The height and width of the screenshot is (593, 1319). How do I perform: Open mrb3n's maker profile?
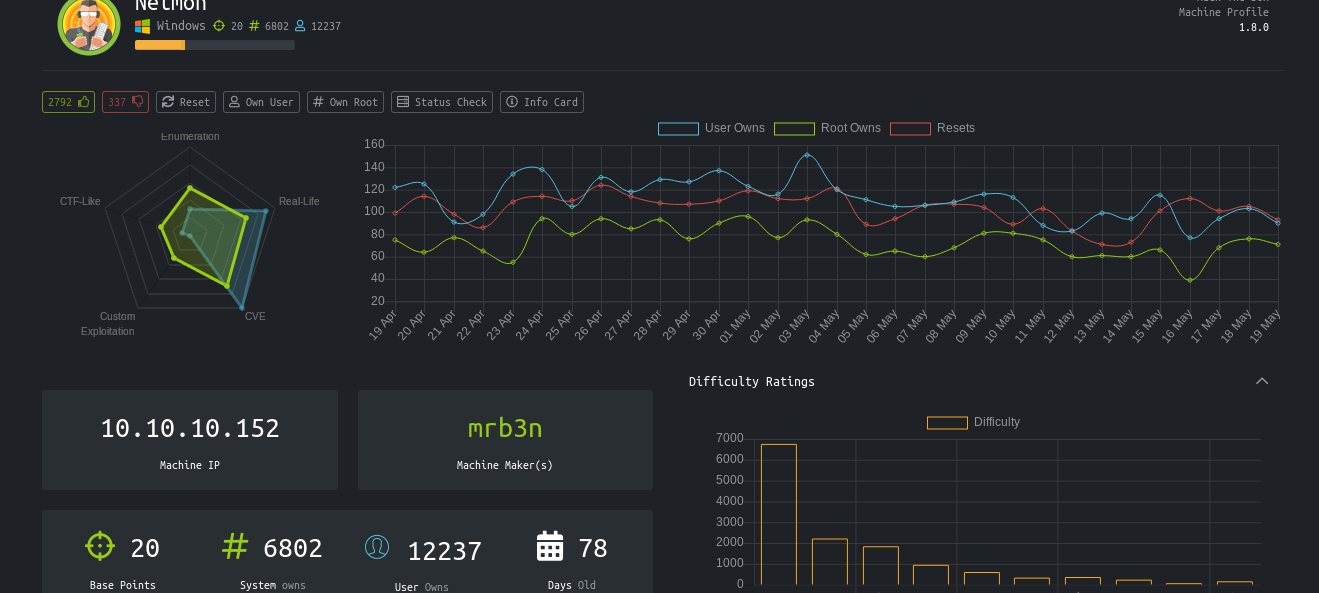pyautogui.click(x=505, y=428)
